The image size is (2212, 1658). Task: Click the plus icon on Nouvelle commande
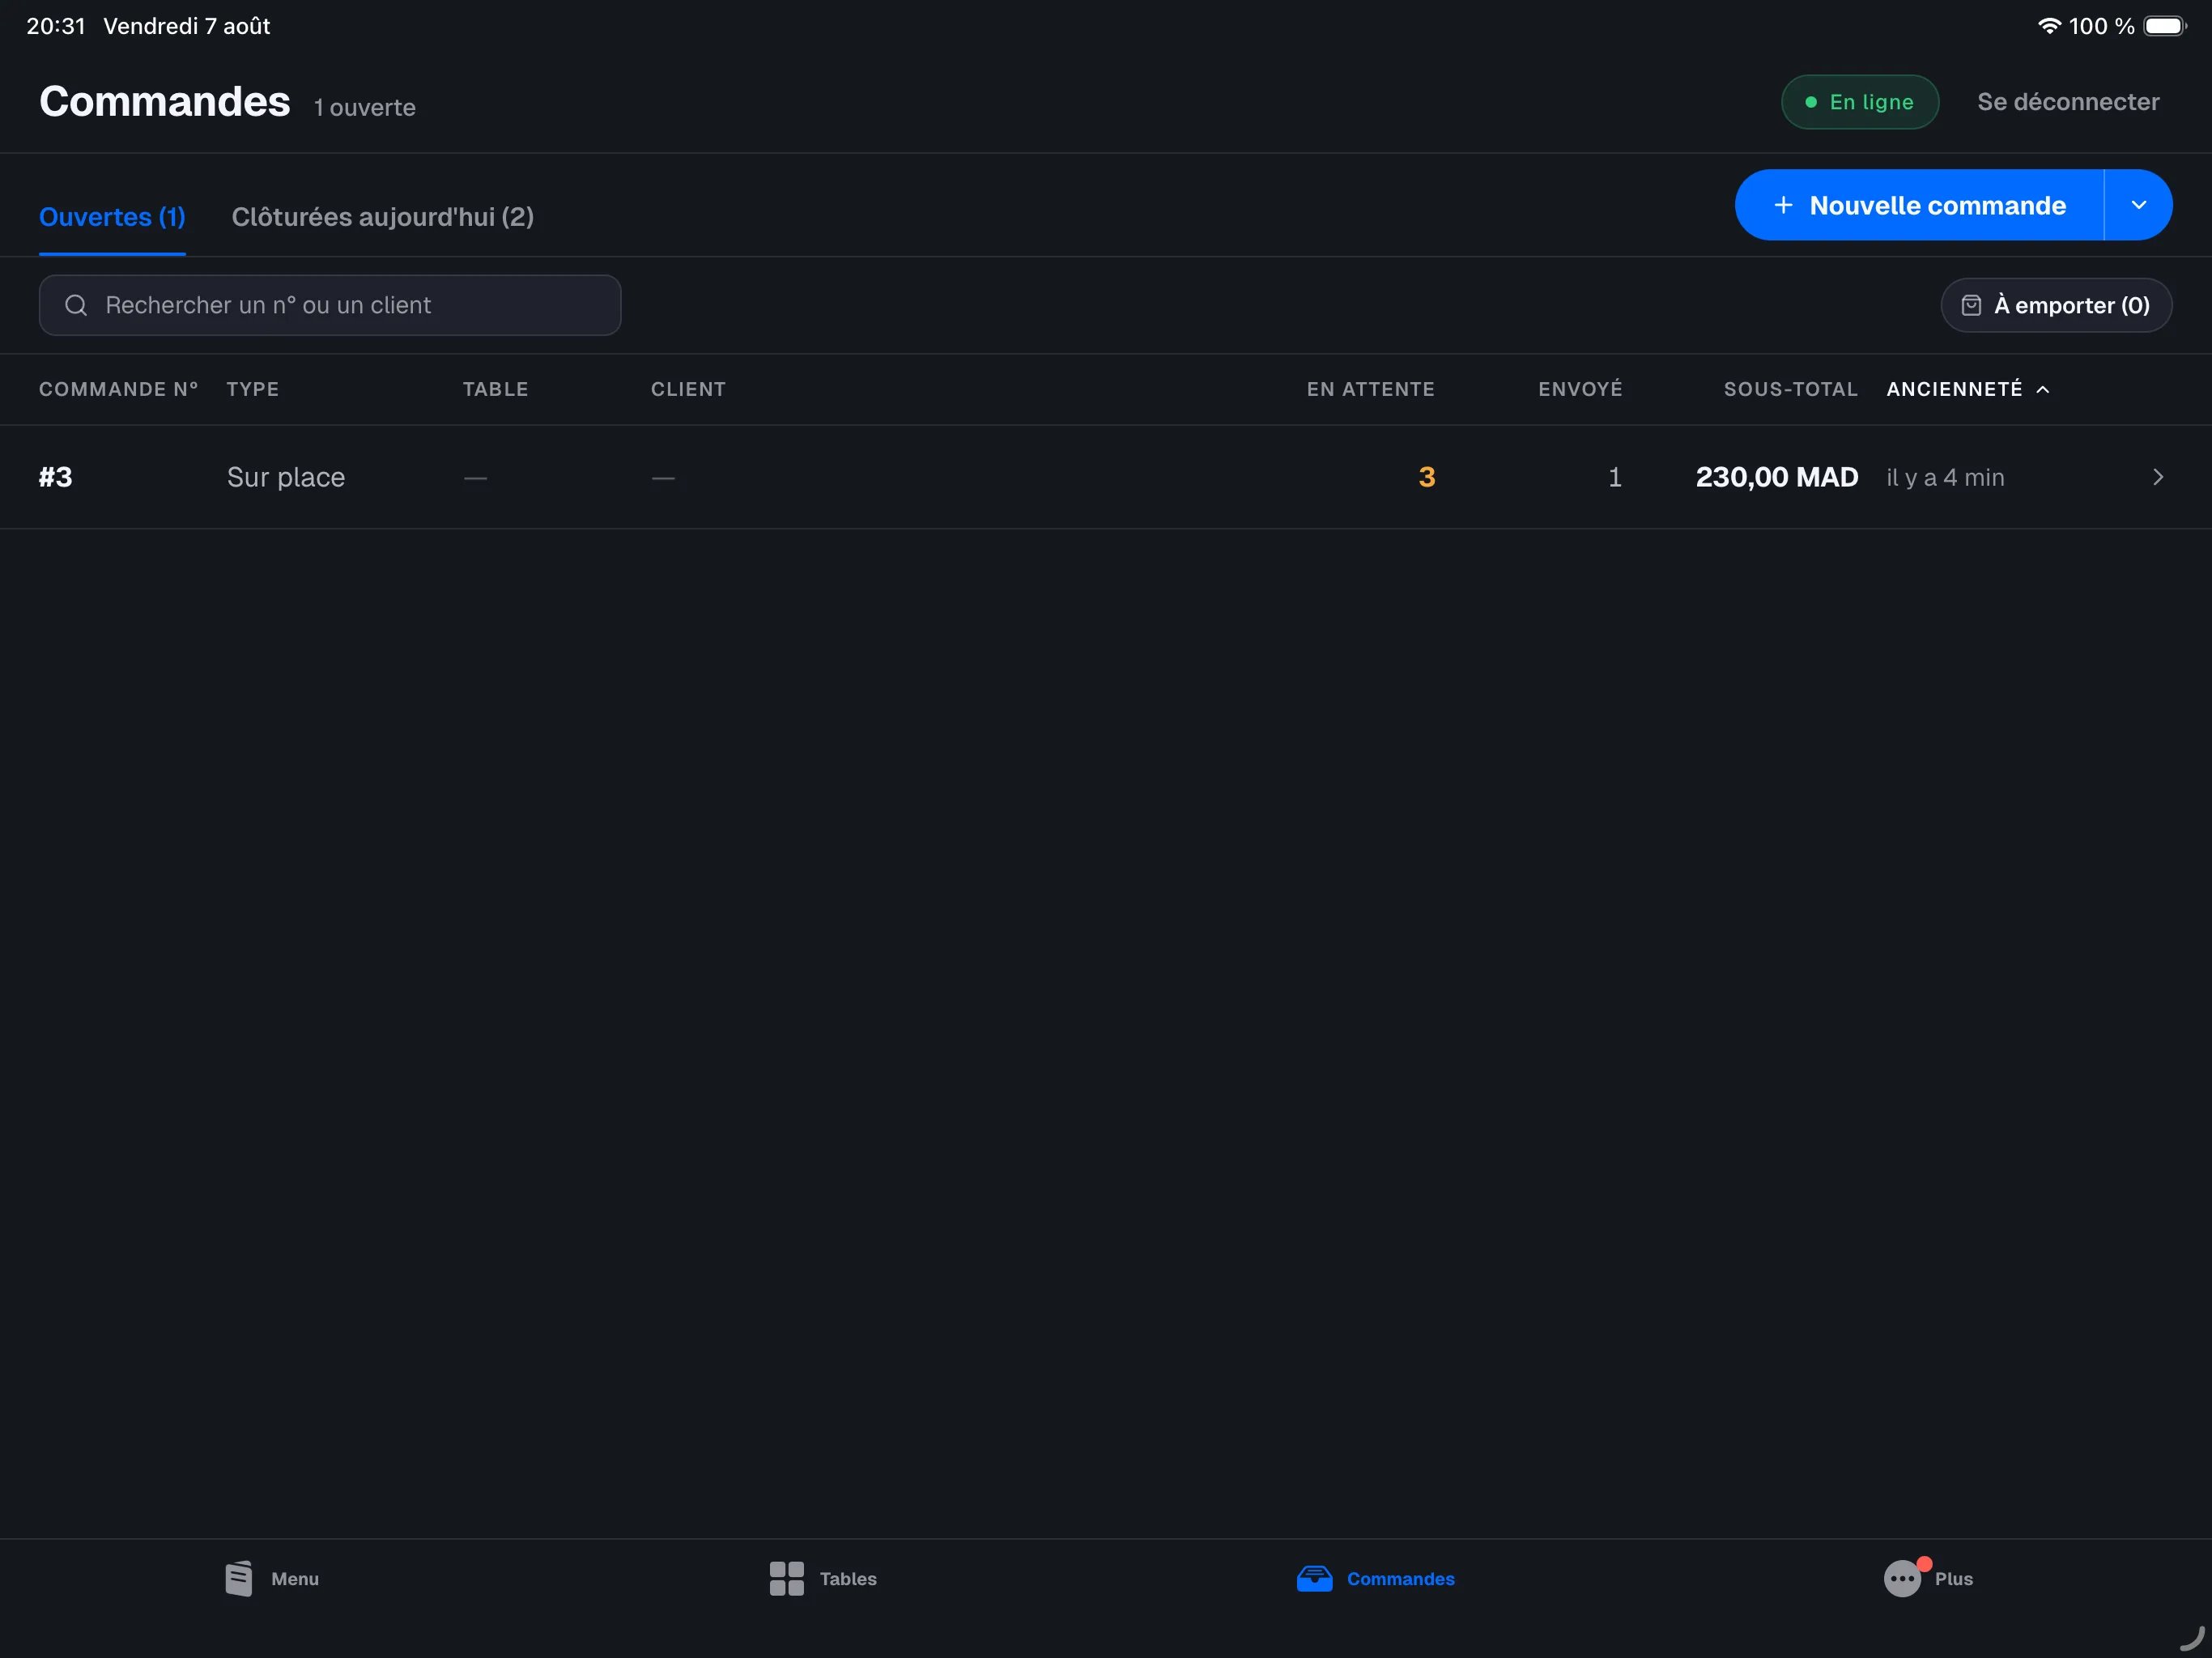pyautogui.click(x=1782, y=205)
